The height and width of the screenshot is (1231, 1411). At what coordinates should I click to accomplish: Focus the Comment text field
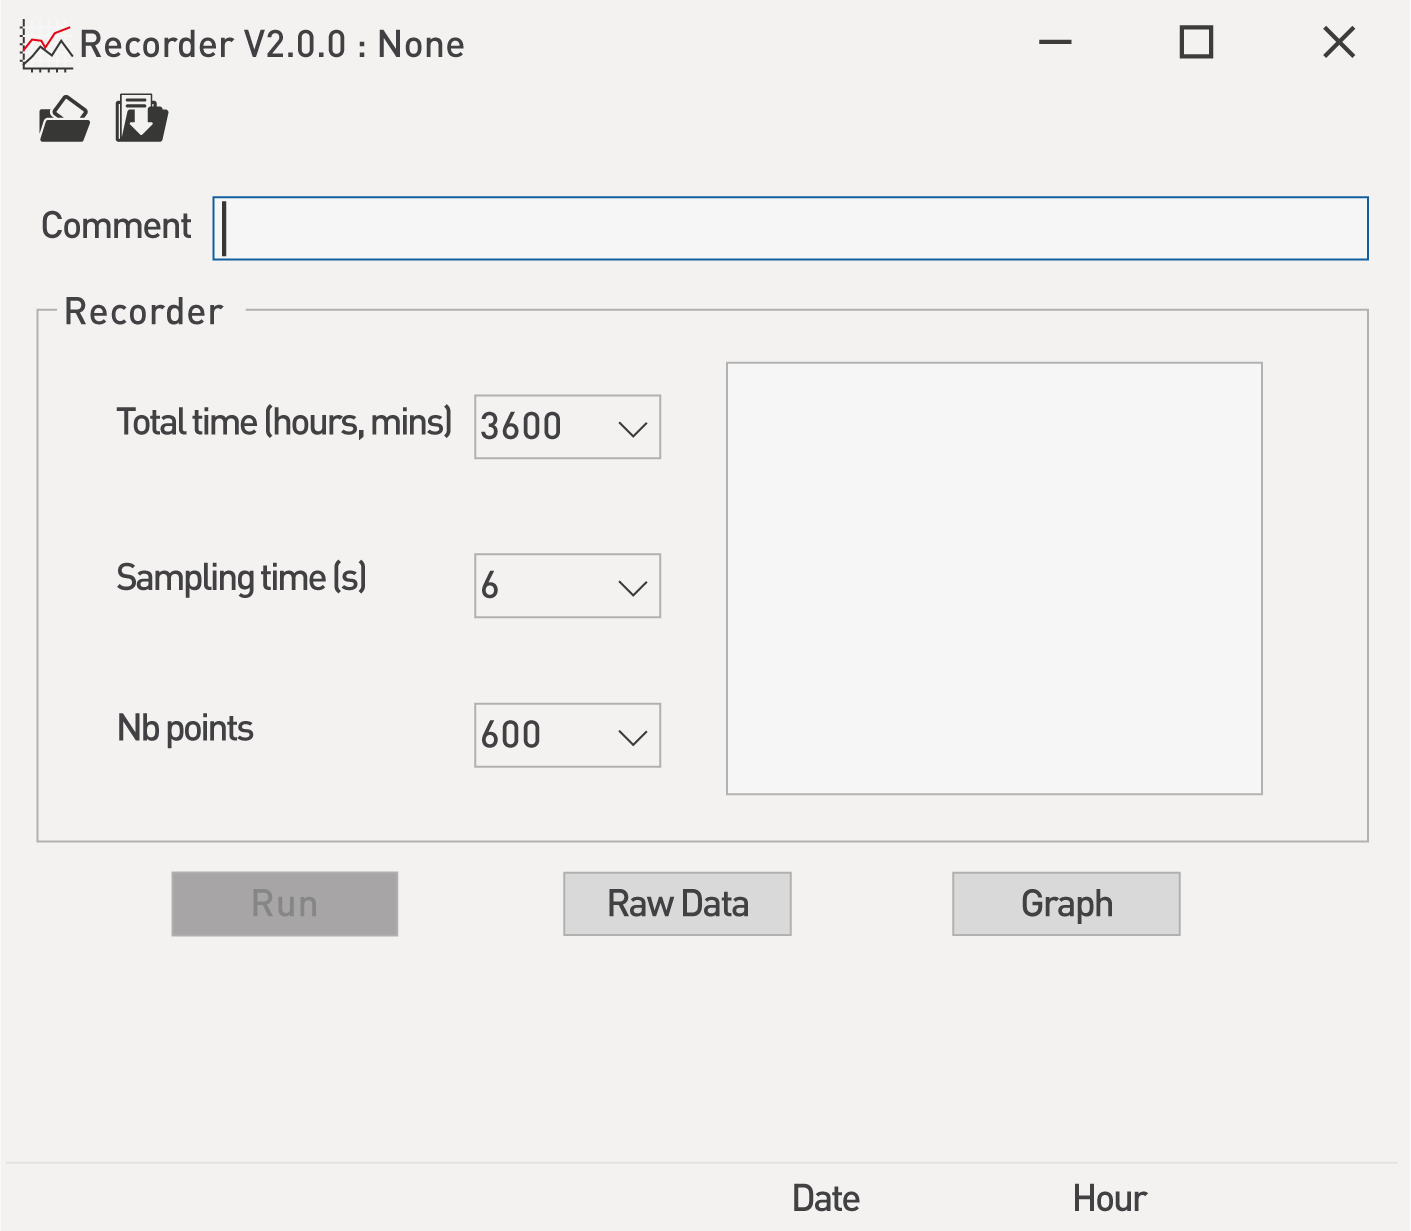[790, 229]
